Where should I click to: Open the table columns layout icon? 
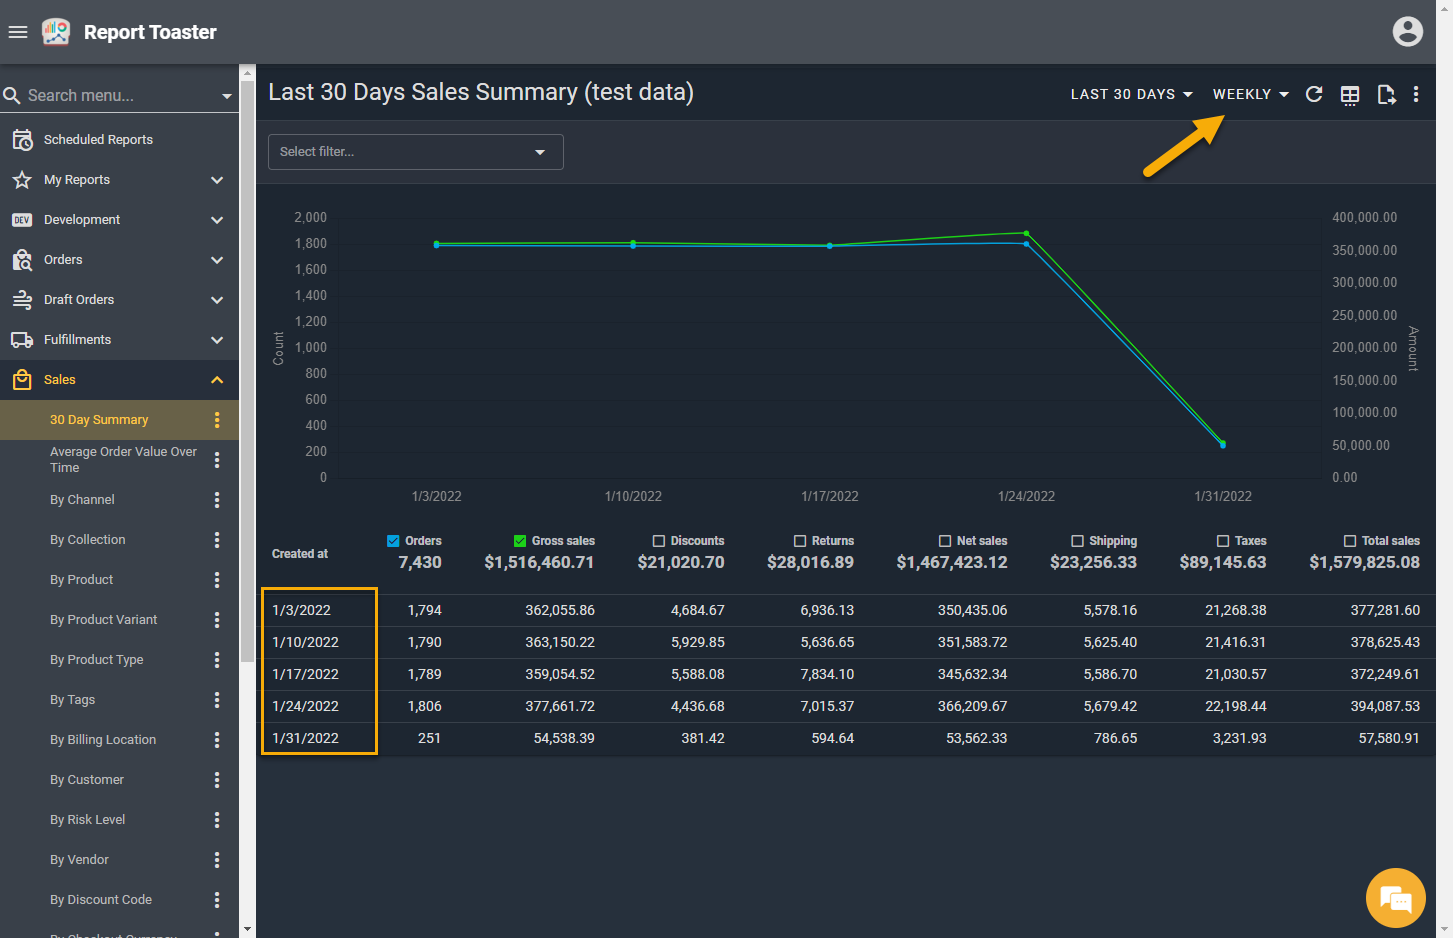1350,95
